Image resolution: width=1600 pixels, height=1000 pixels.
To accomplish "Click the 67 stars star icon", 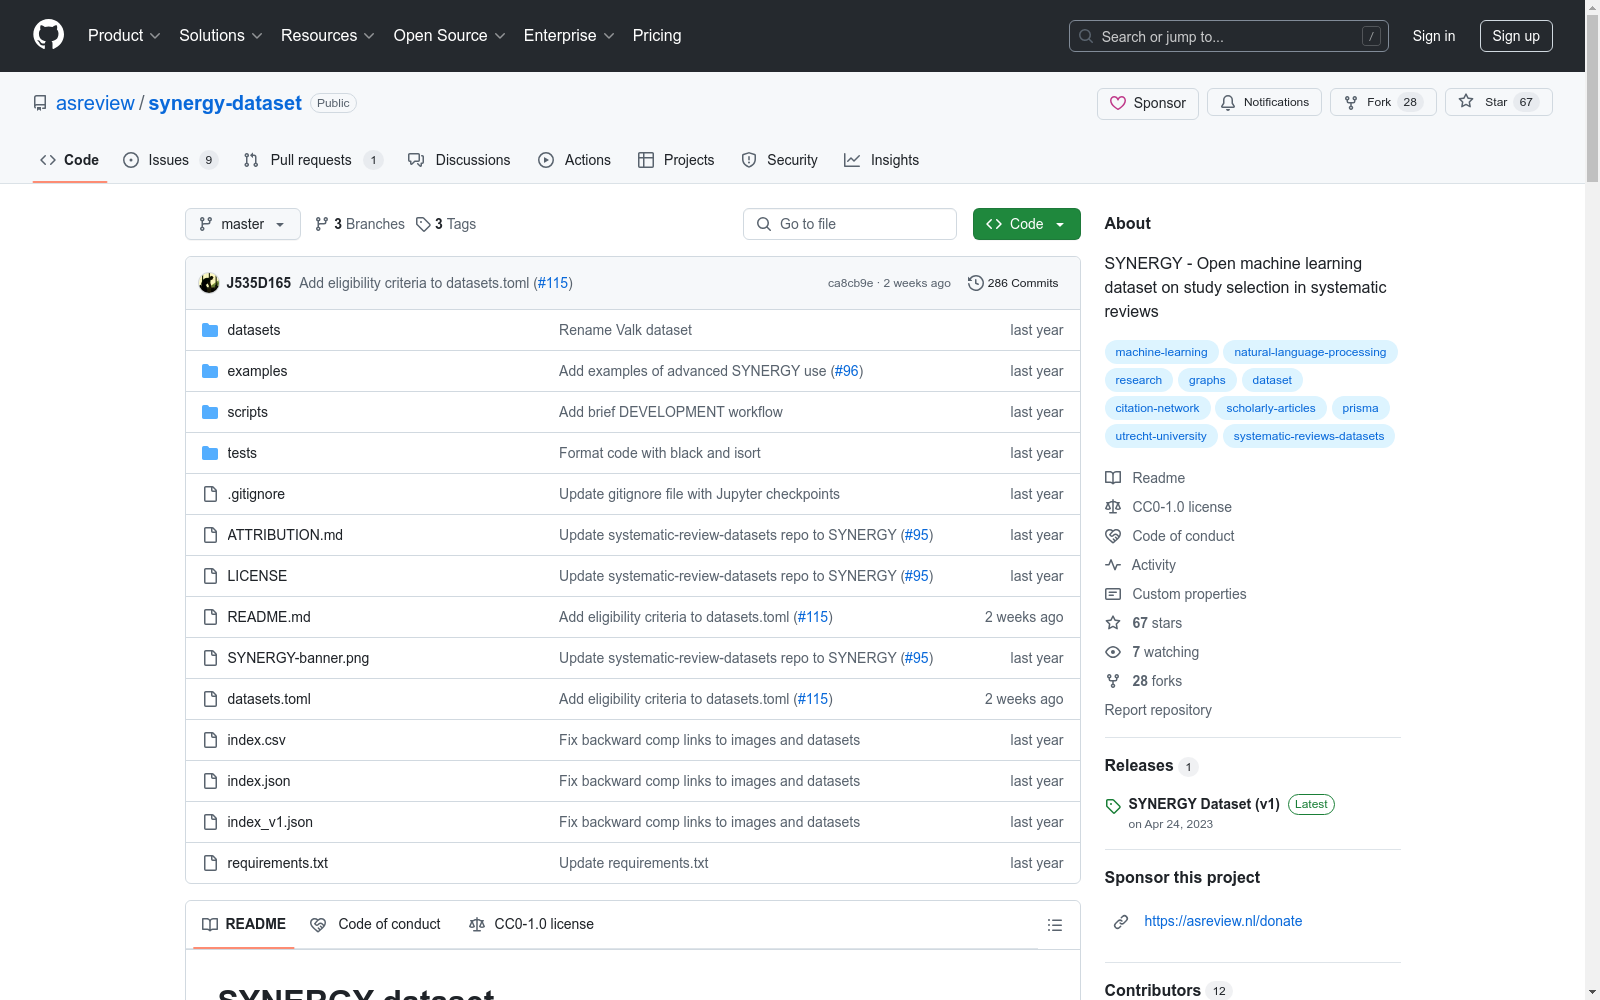I will click(x=1113, y=623).
